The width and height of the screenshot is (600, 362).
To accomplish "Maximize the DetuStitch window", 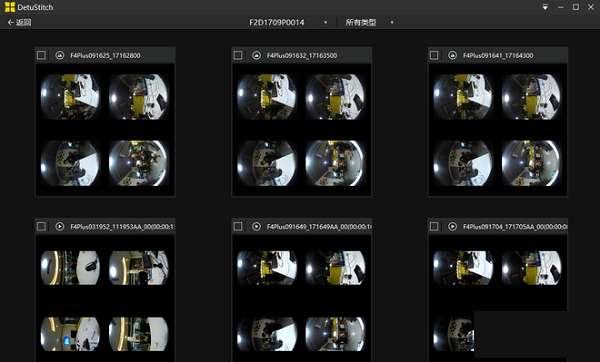I will tap(576, 7).
